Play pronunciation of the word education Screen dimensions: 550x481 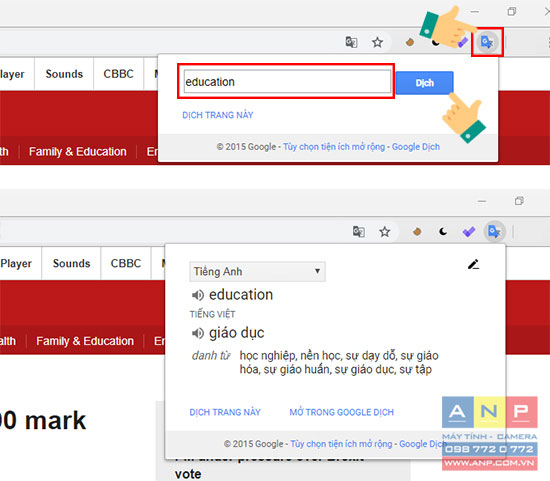pyautogui.click(x=197, y=295)
